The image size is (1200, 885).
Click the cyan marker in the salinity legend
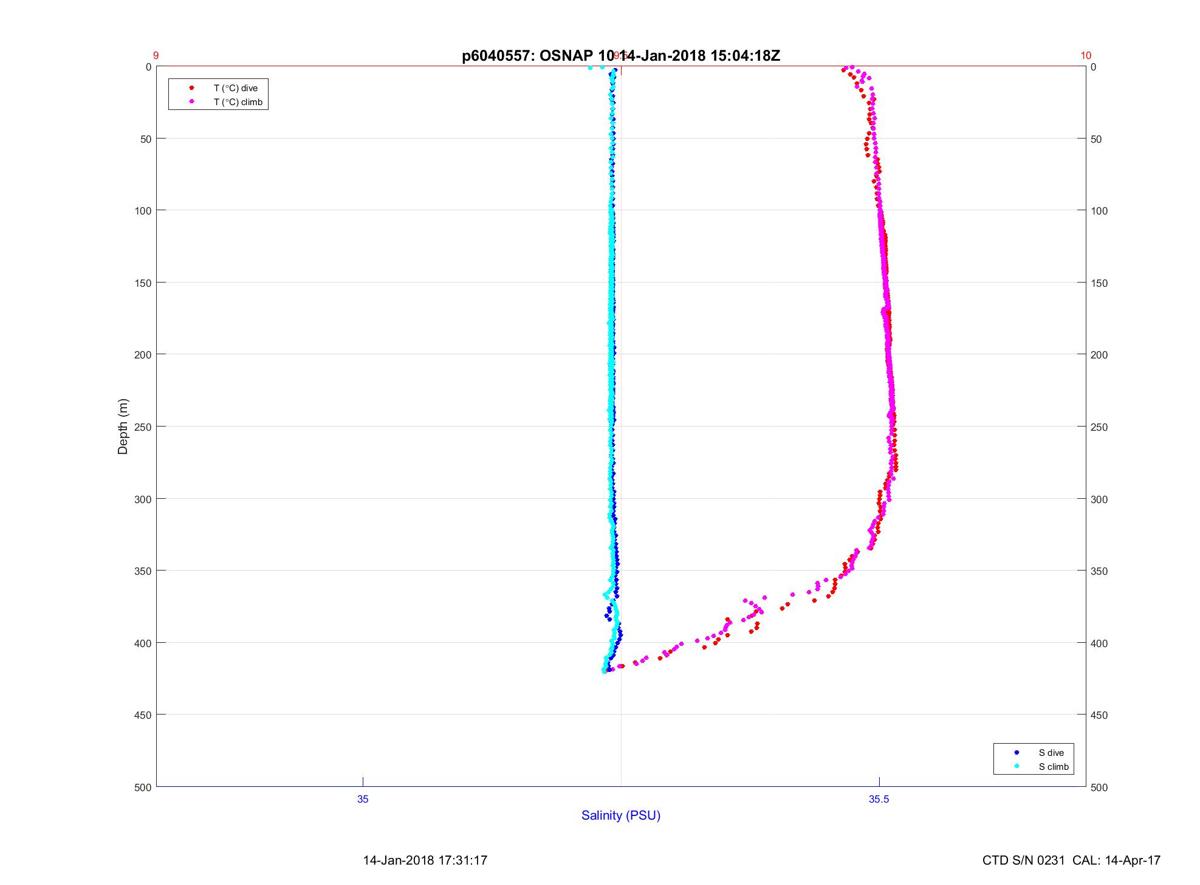tap(1017, 766)
